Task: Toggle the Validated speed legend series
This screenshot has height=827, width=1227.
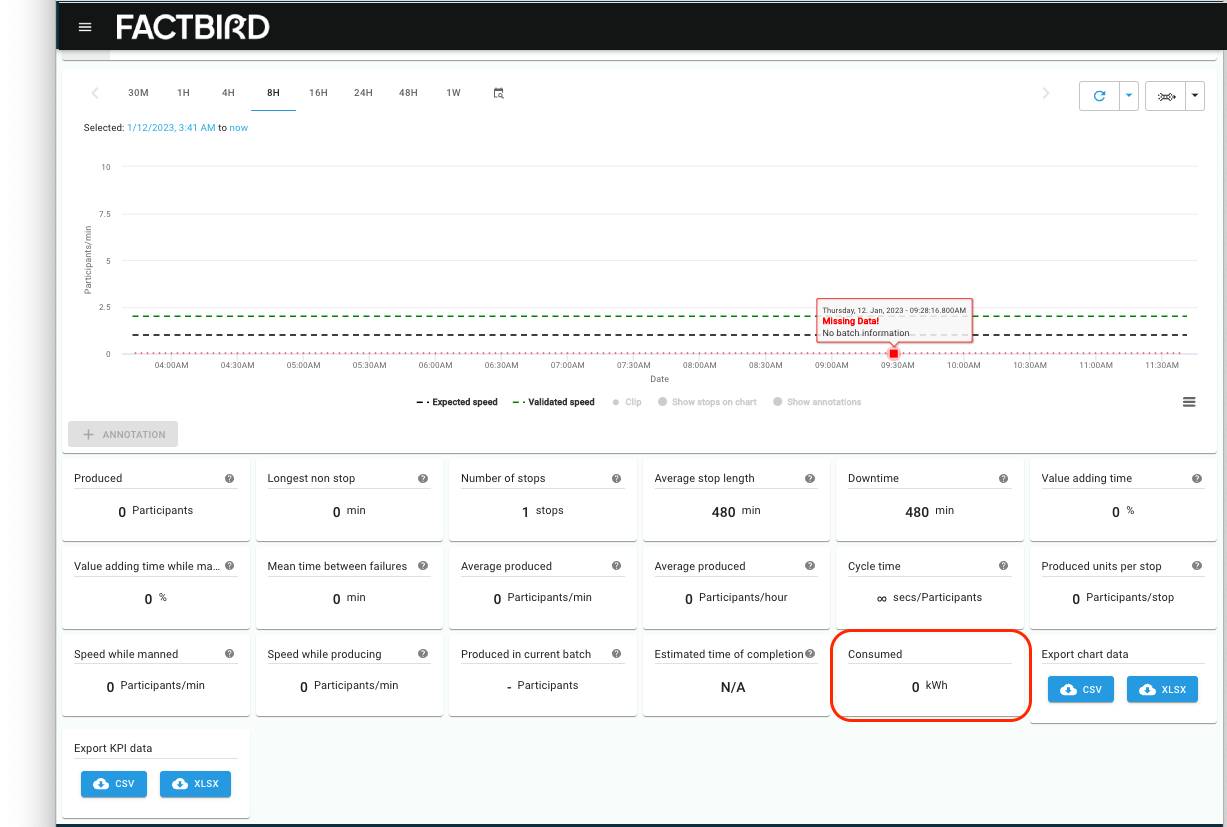Action: point(554,402)
